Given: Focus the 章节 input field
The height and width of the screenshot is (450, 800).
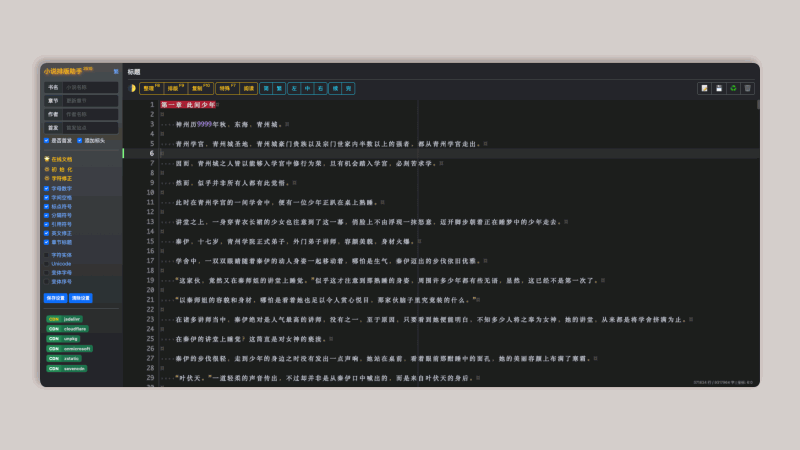Looking at the screenshot, I should click(x=90, y=101).
